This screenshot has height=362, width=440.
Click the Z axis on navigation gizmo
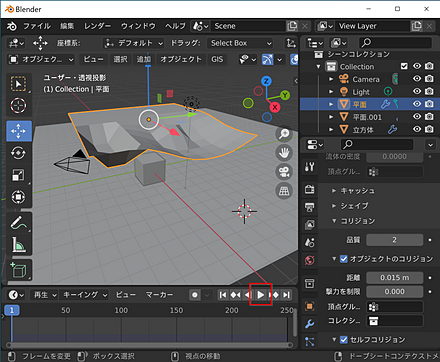[x=266, y=81]
